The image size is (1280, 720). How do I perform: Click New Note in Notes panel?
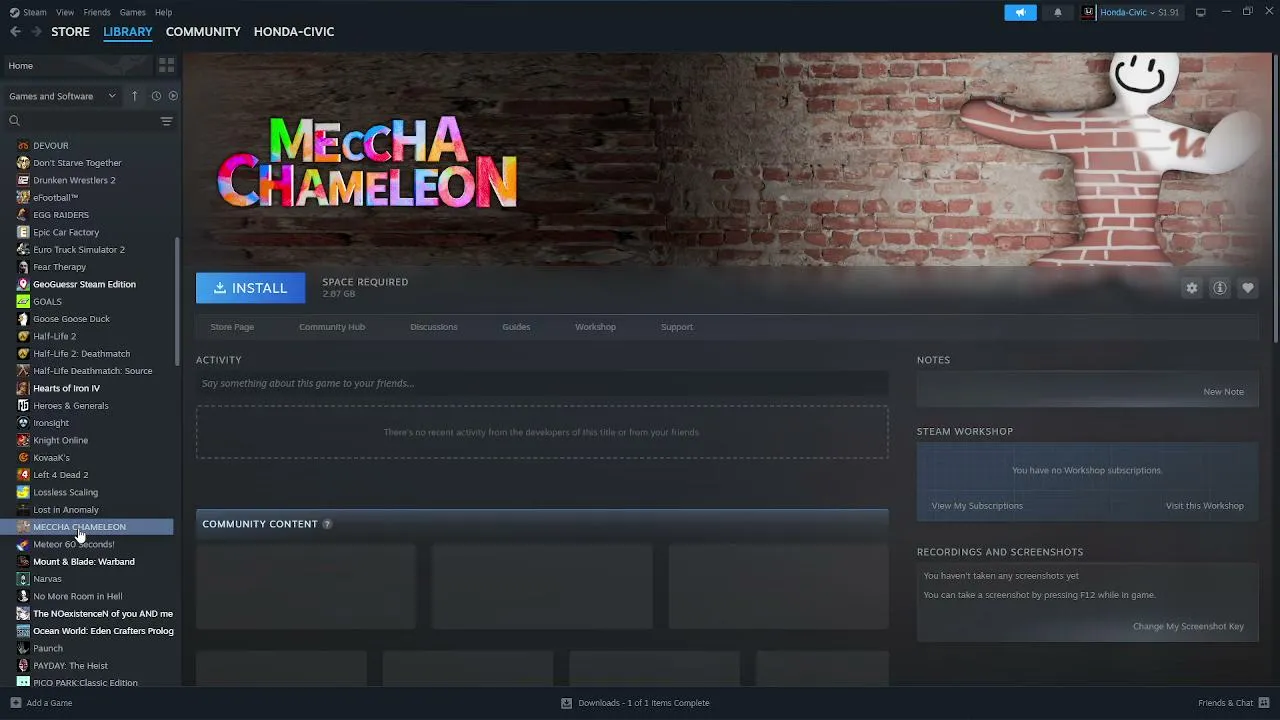click(x=1224, y=392)
